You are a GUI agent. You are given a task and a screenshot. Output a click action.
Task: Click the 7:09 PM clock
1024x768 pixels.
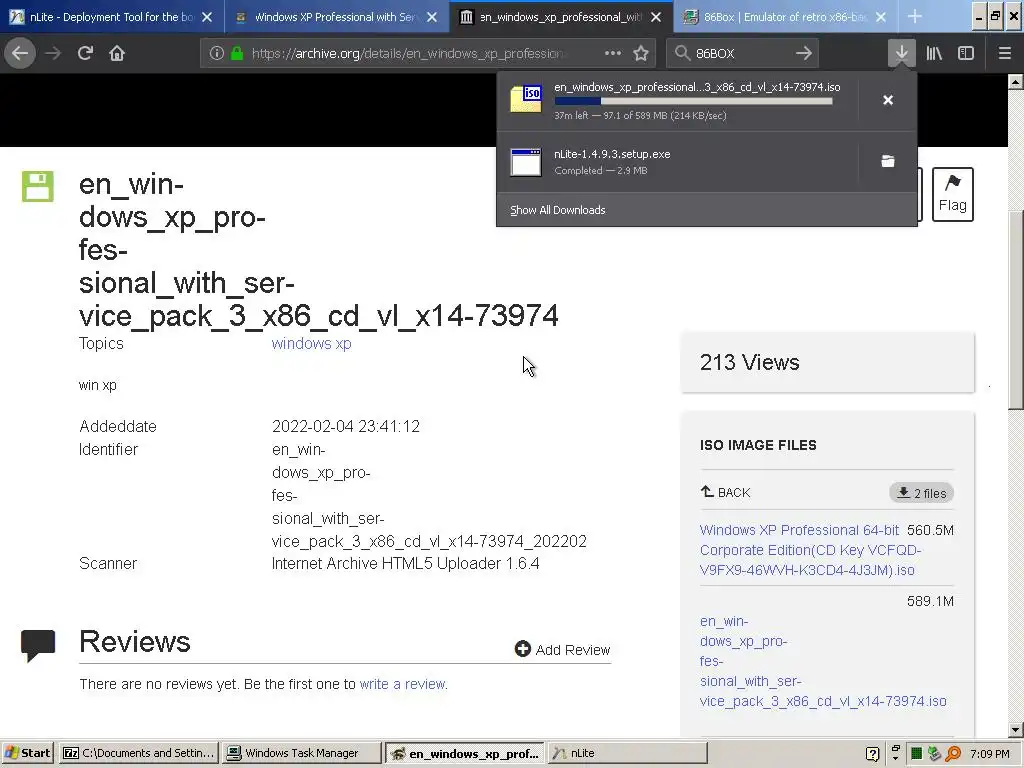(x=989, y=754)
